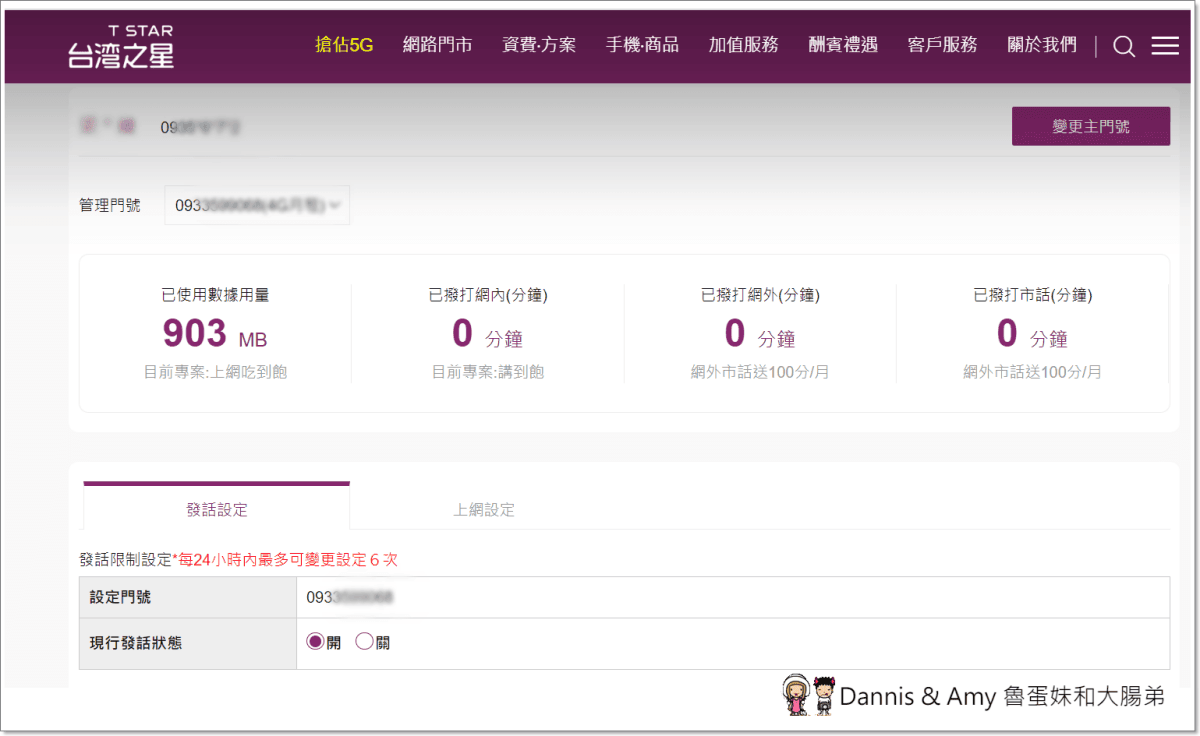Click the red 每24小時內最多可變更設定 notice
Viewport: 1200px width, 736px height.
285,559
